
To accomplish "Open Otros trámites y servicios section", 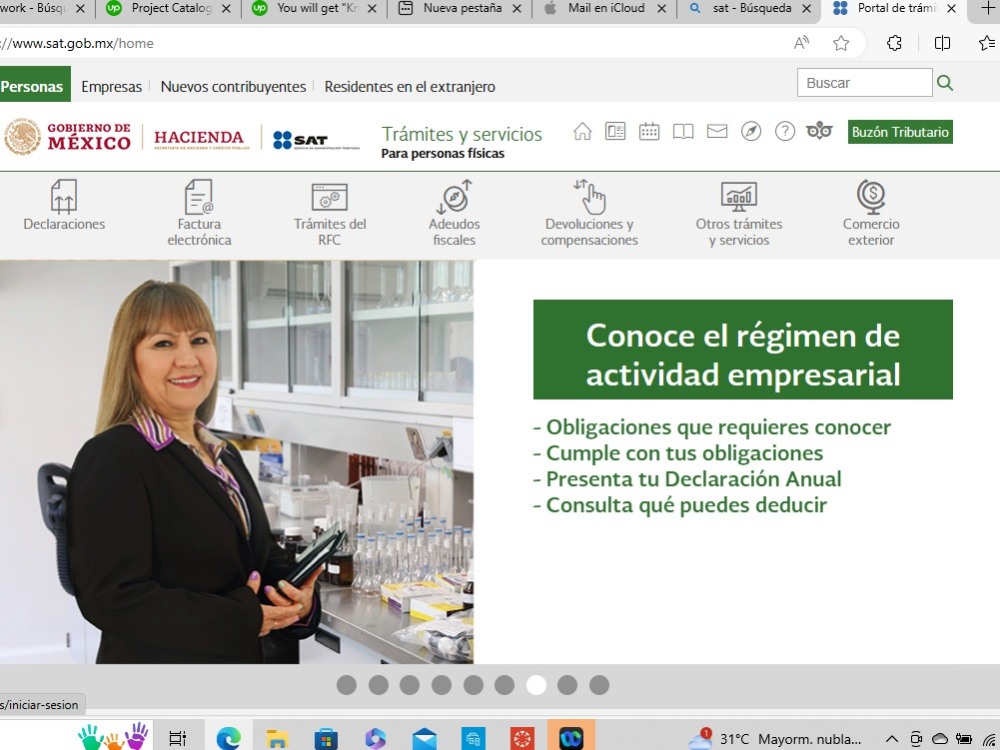I will (x=739, y=214).
